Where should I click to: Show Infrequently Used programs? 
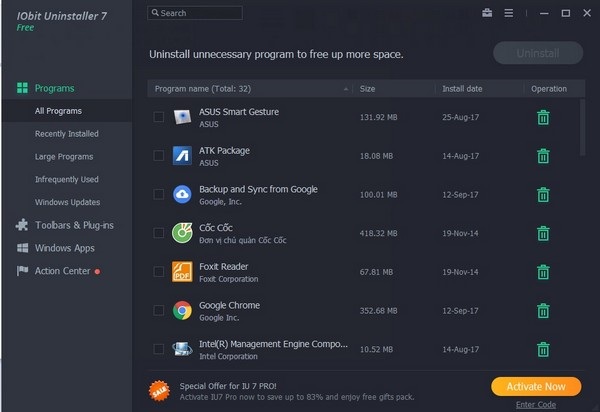67,179
